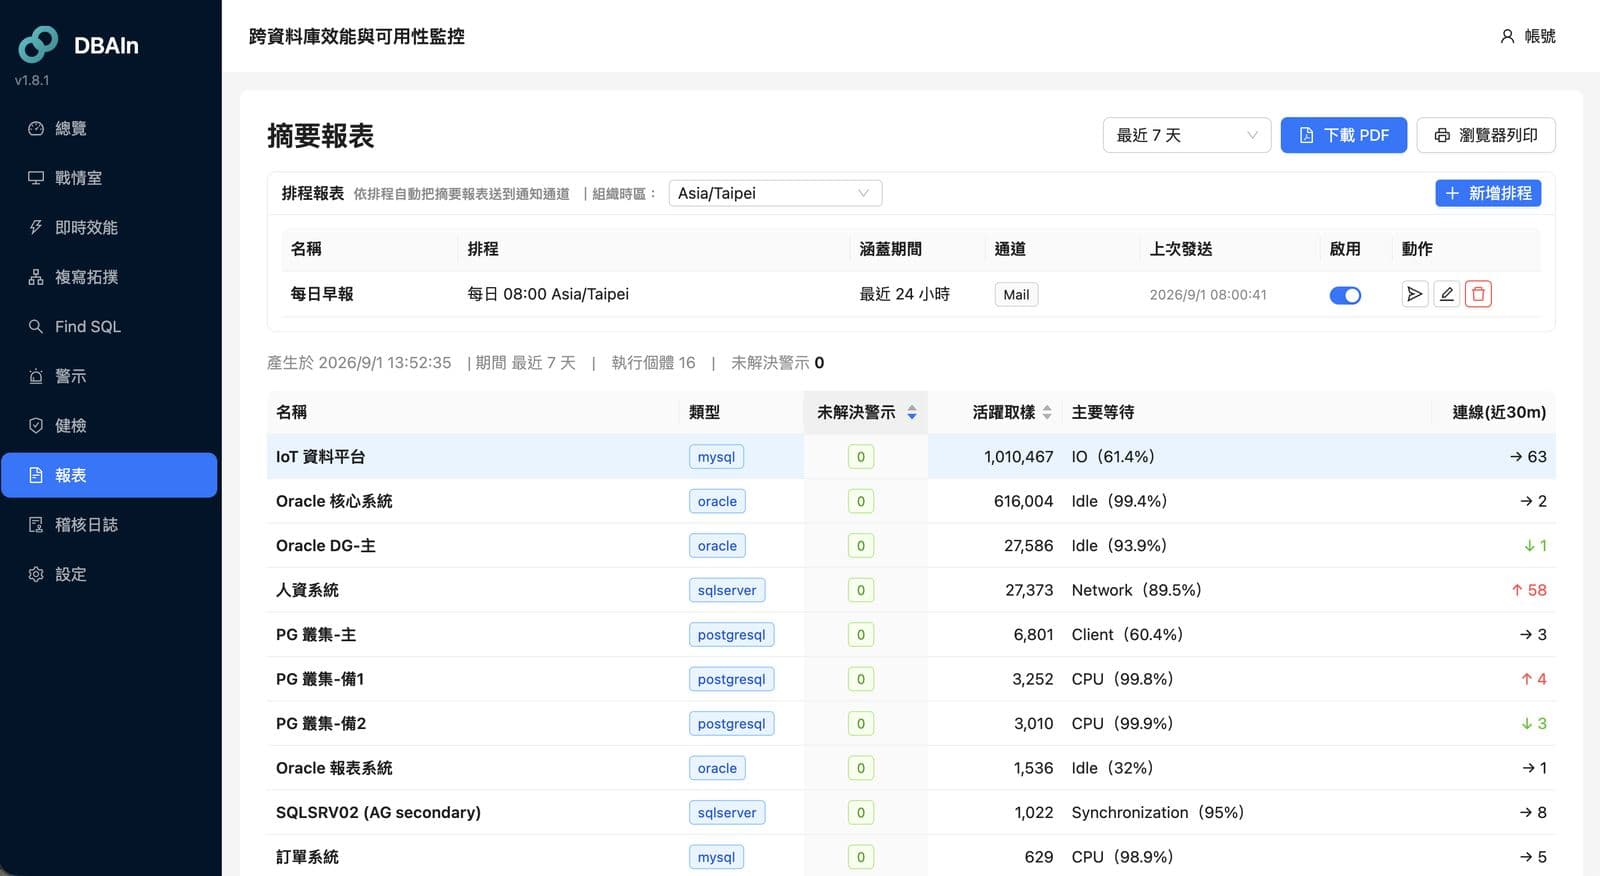This screenshot has width=1600, height=876.
Task: Send 每日早報 now using arrow icon
Action: click(x=1414, y=294)
